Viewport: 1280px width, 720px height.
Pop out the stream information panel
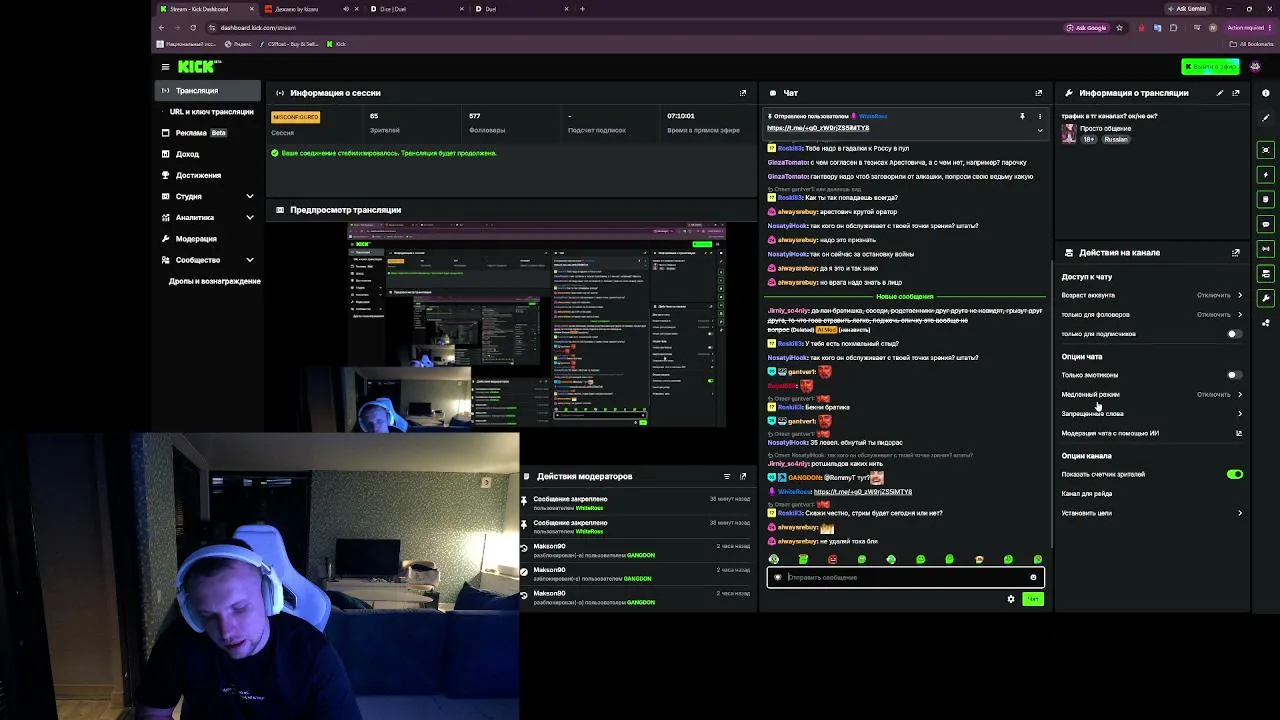tap(1236, 93)
